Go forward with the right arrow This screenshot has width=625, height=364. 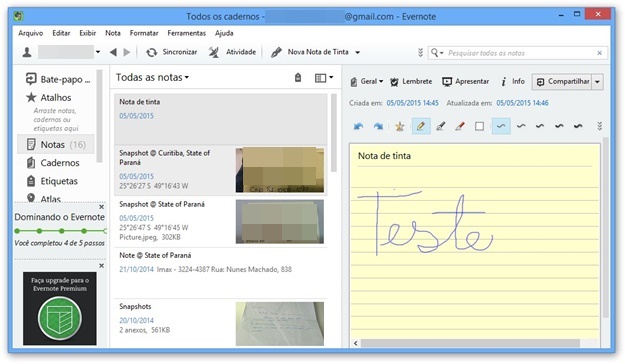(127, 52)
